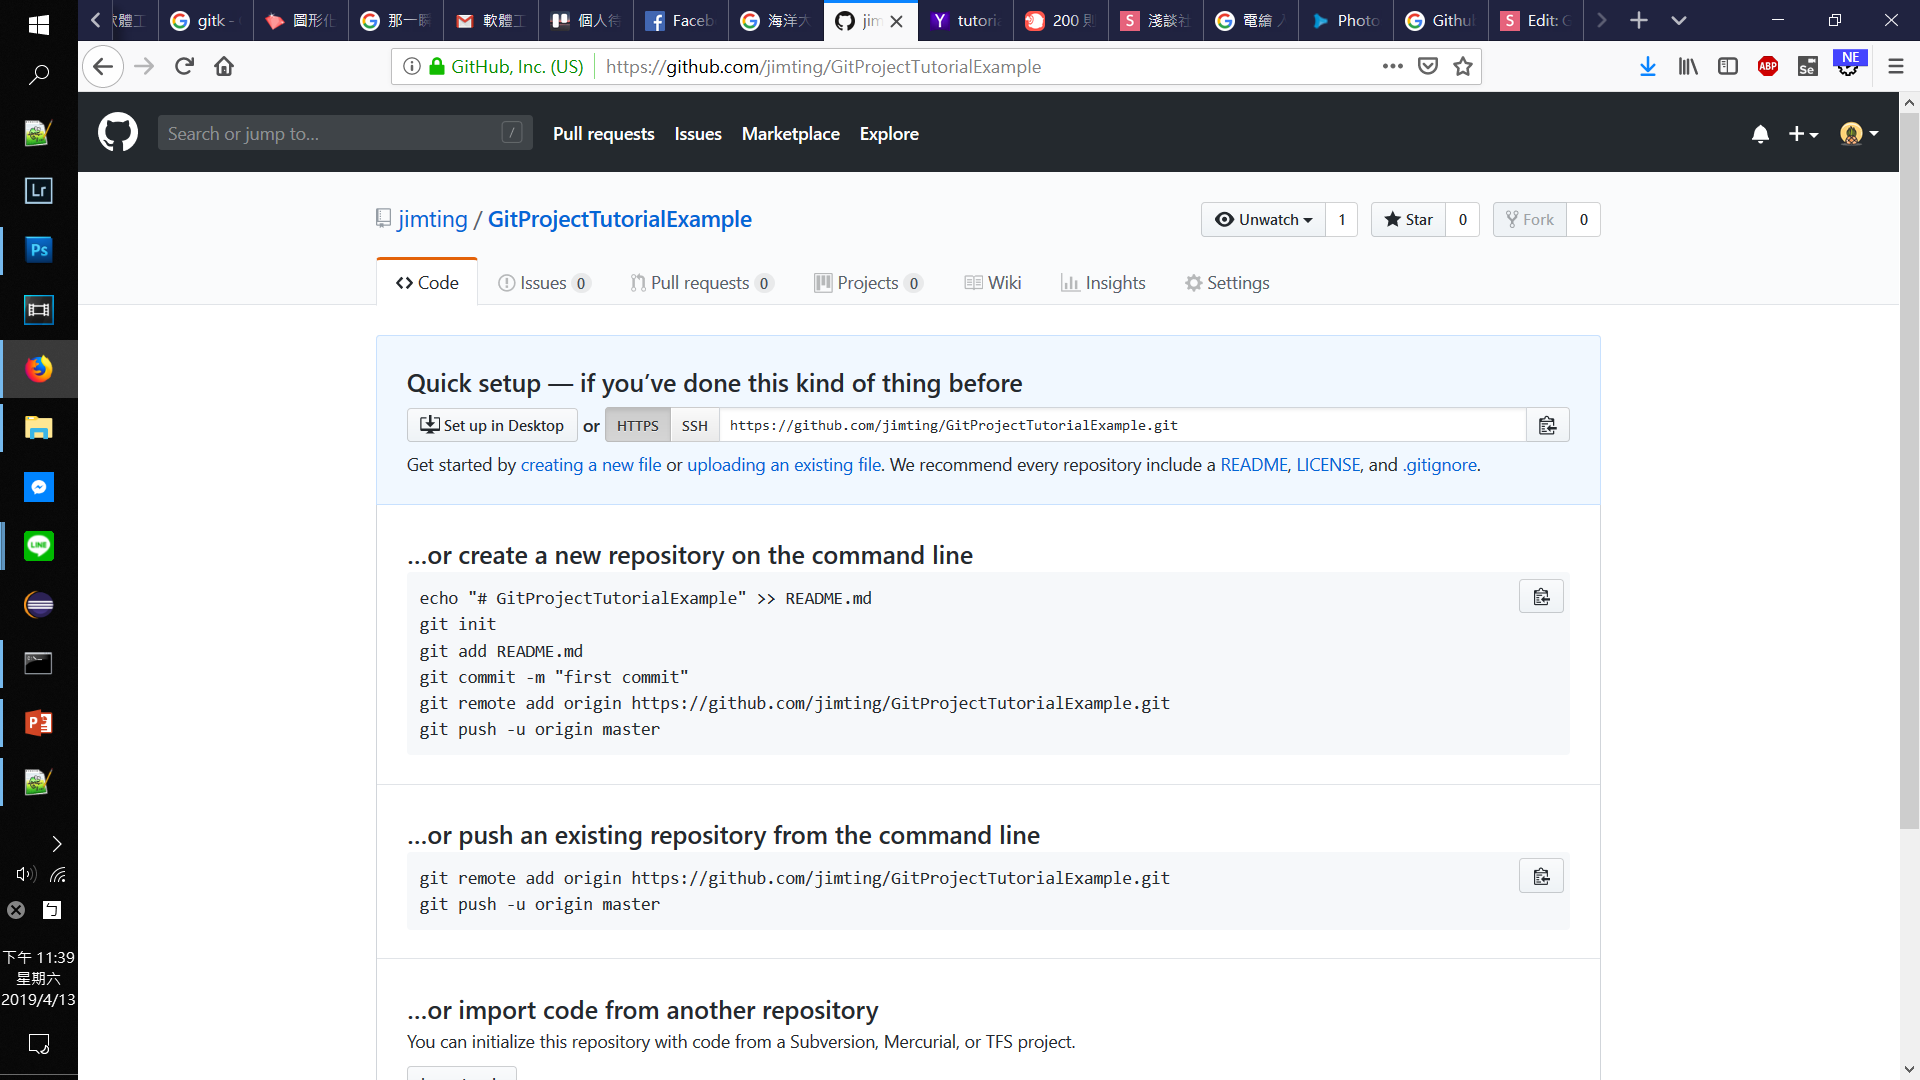1920x1080 pixels.
Task: Star the GitProjectTutorialExample repository
Action: [x=1408, y=220]
